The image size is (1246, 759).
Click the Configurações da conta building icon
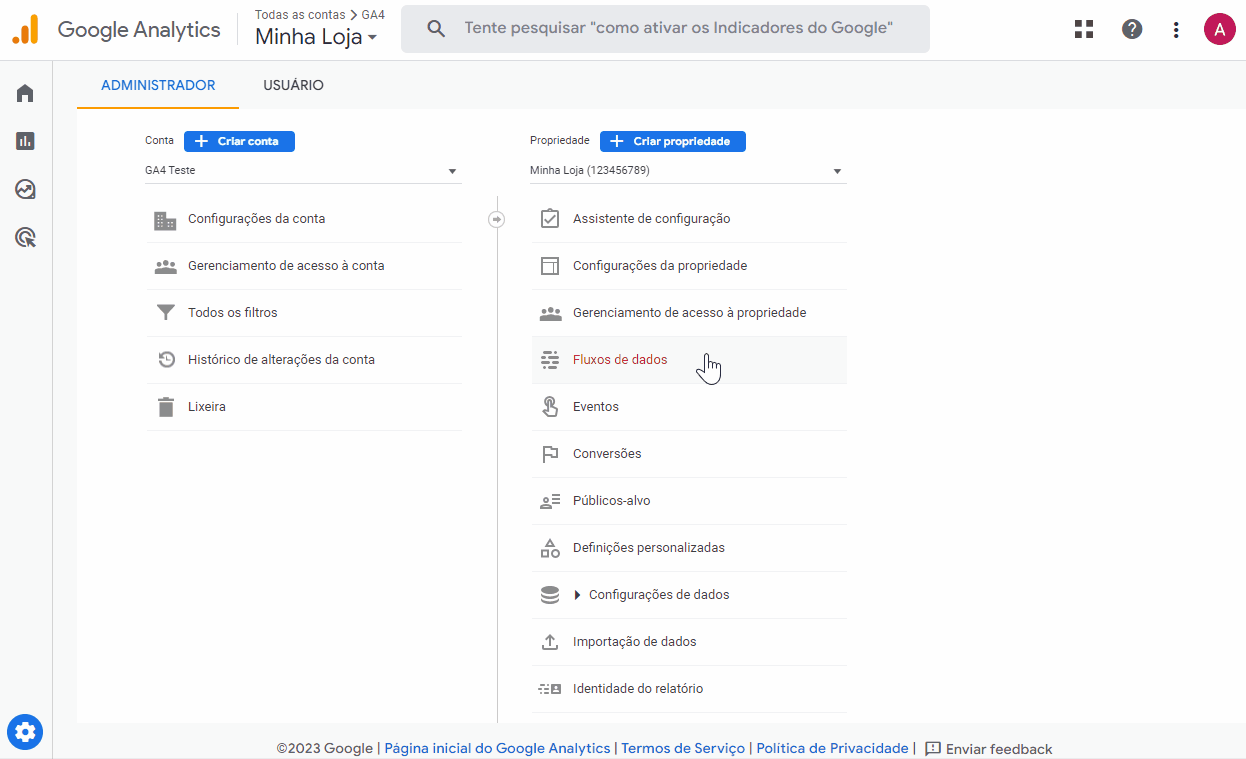pyautogui.click(x=165, y=220)
